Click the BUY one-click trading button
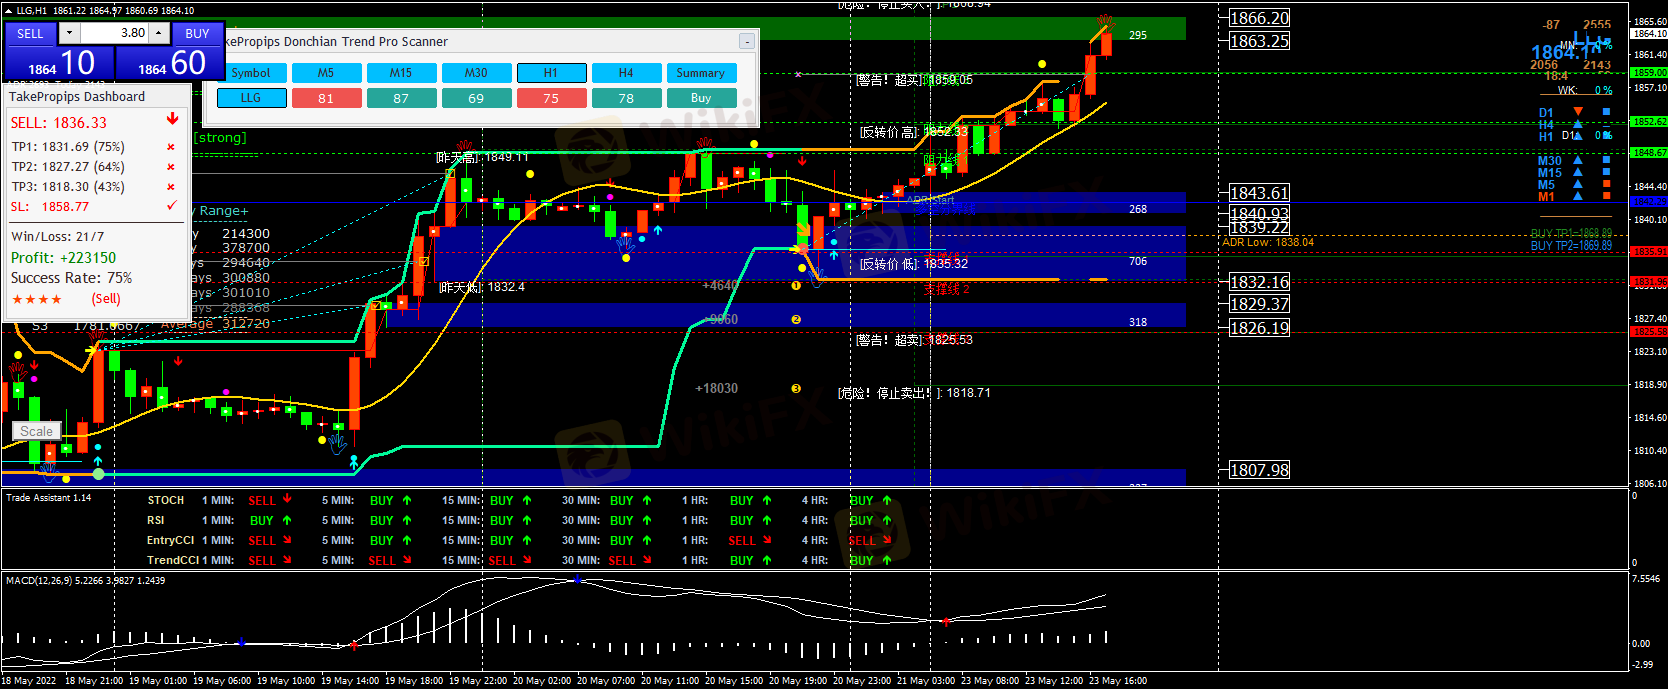Image resolution: width=1668 pixels, height=689 pixels. [x=197, y=33]
